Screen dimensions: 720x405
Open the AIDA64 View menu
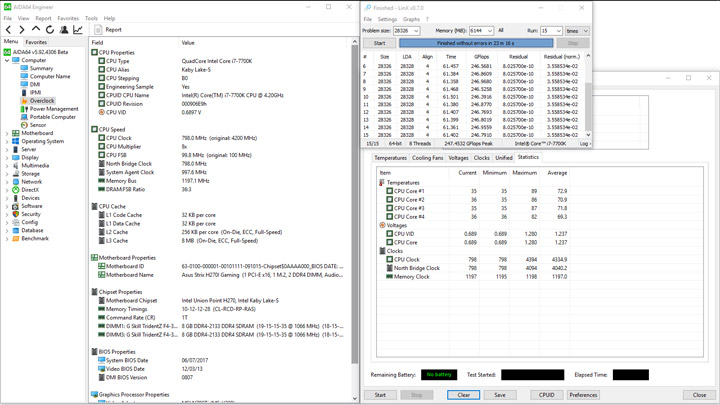23,18
